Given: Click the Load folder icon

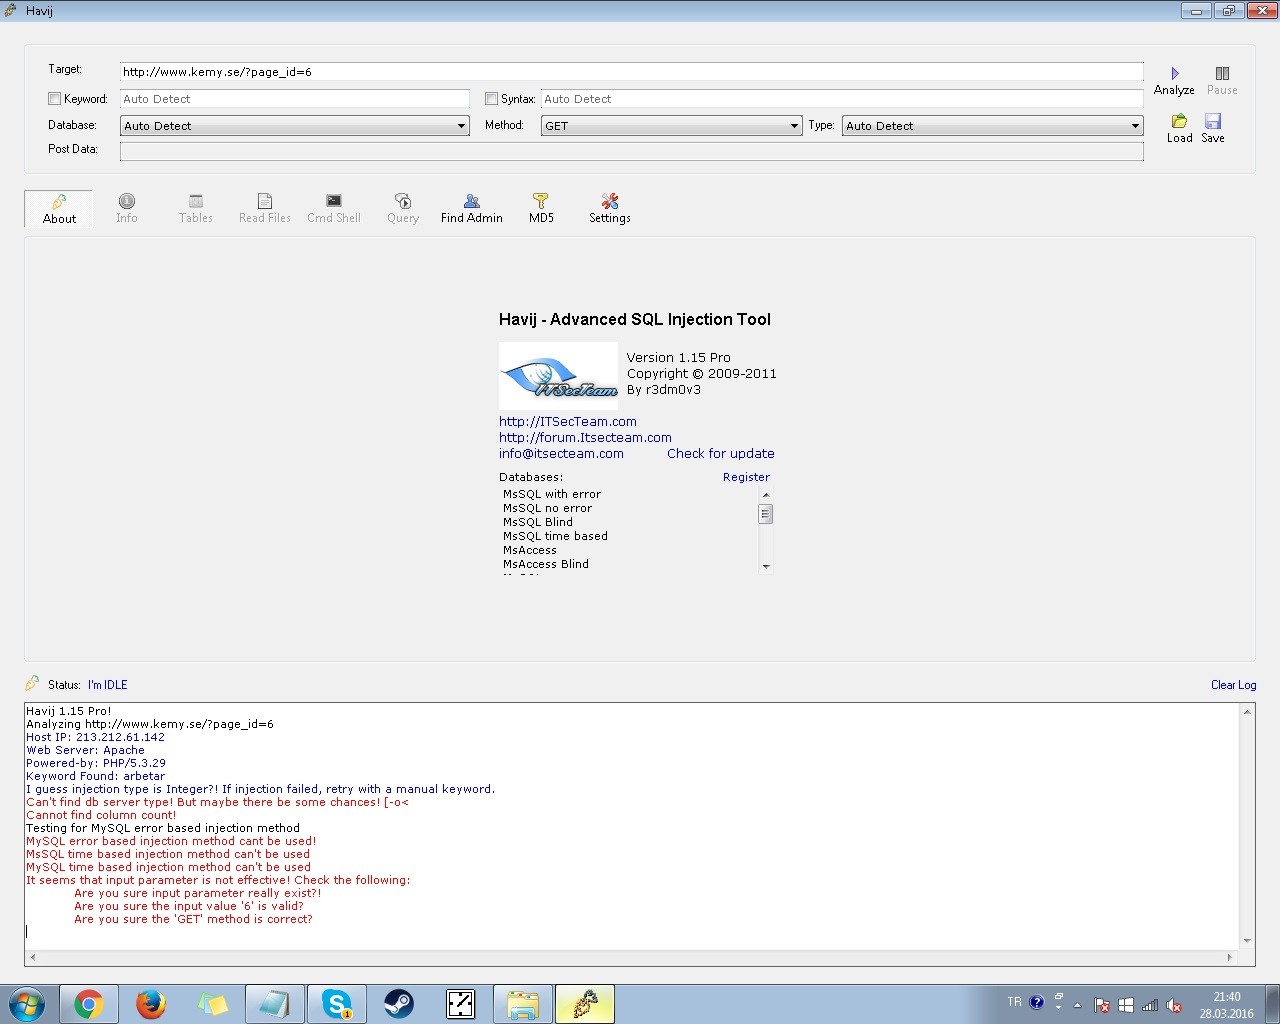Looking at the screenshot, I should point(1180,121).
